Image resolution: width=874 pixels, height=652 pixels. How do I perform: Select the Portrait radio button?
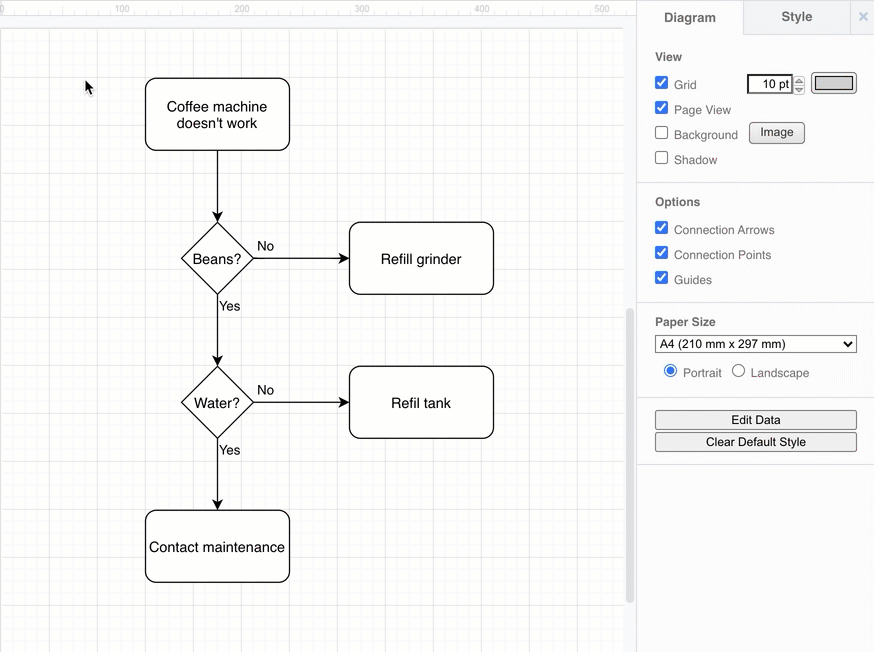click(x=668, y=371)
